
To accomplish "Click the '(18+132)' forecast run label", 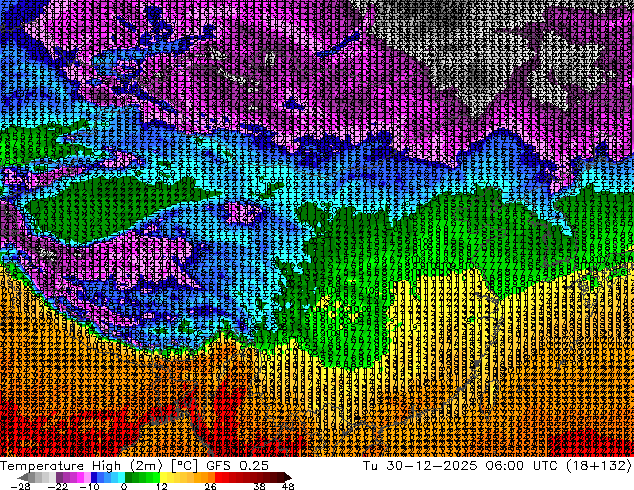I will (x=598, y=466).
